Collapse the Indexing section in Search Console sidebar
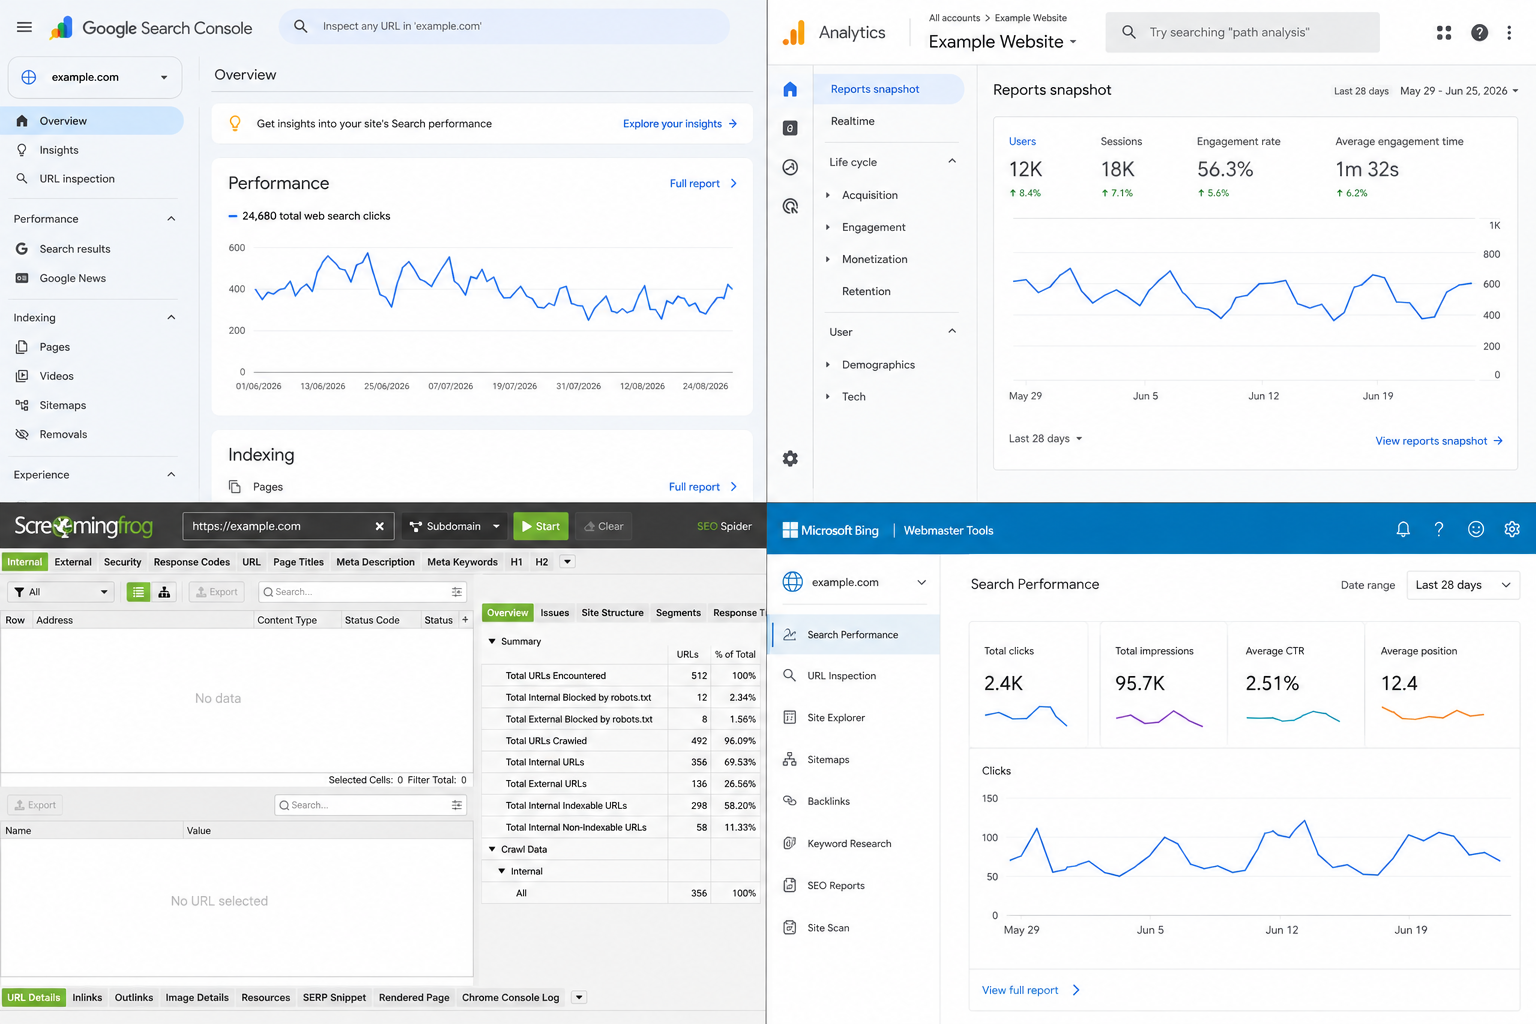The height and width of the screenshot is (1024, 1536). [x=171, y=318]
